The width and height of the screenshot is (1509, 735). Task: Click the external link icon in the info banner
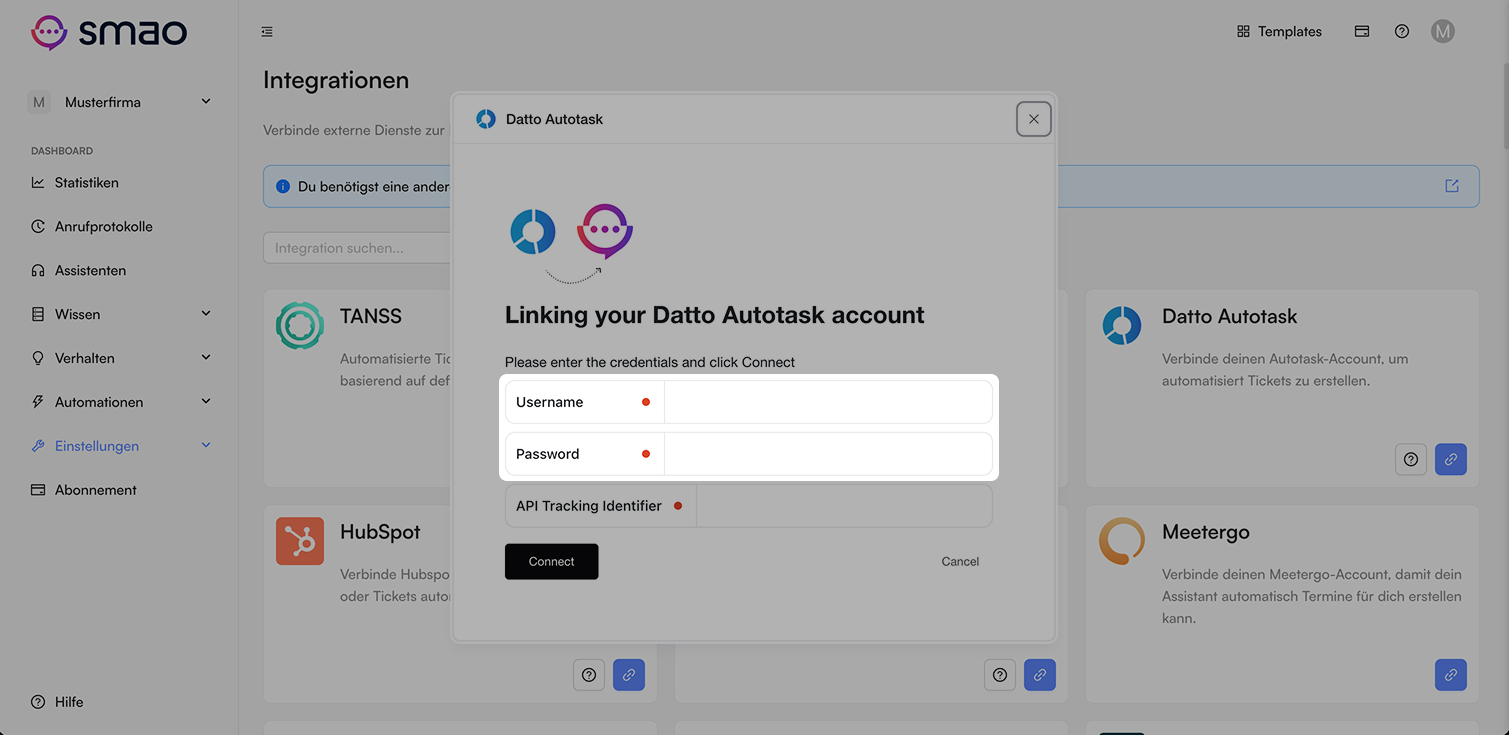coord(1452,186)
